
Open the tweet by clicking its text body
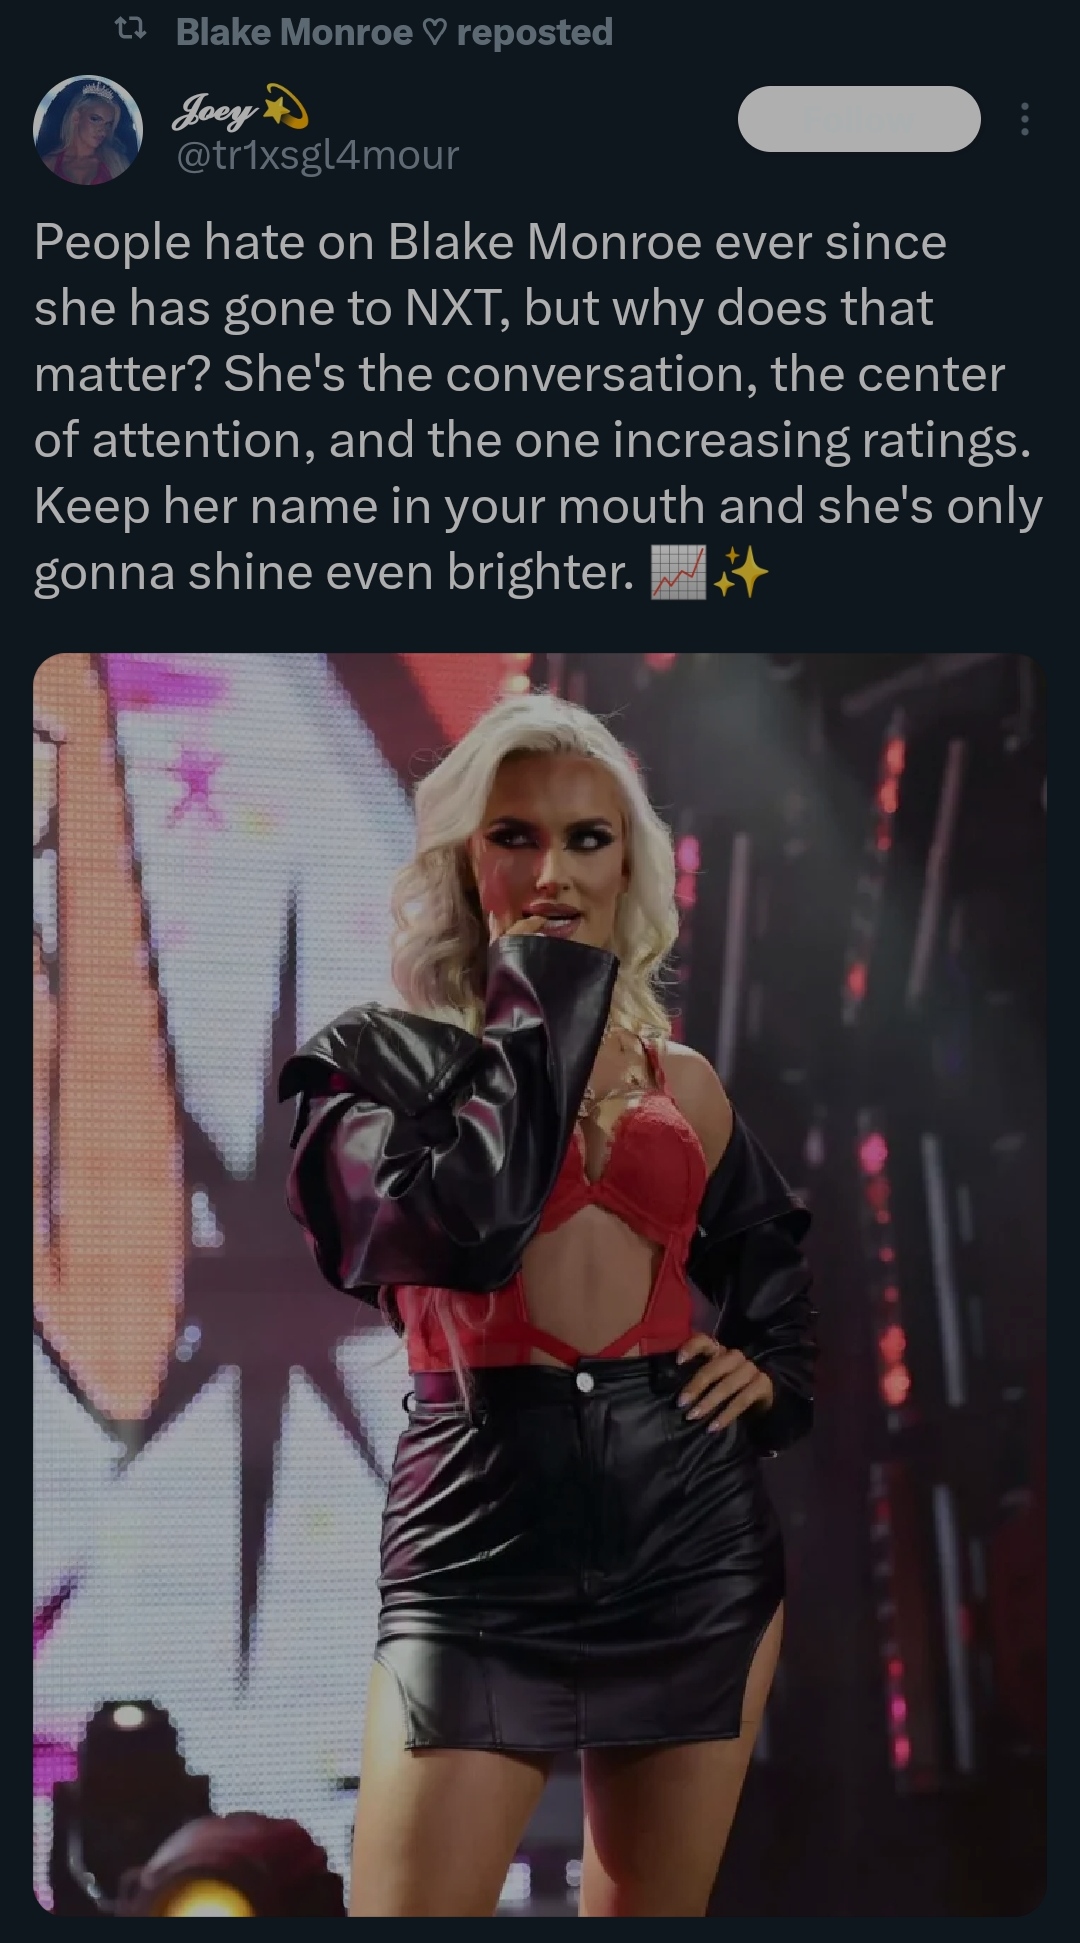pyautogui.click(x=538, y=407)
